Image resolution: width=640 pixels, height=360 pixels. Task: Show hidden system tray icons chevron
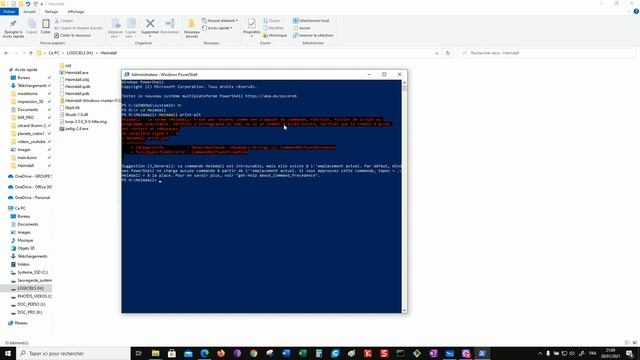(540, 353)
